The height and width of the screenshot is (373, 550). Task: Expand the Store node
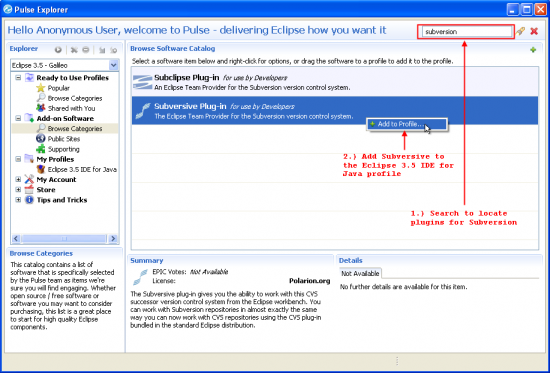tap(18, 190)
